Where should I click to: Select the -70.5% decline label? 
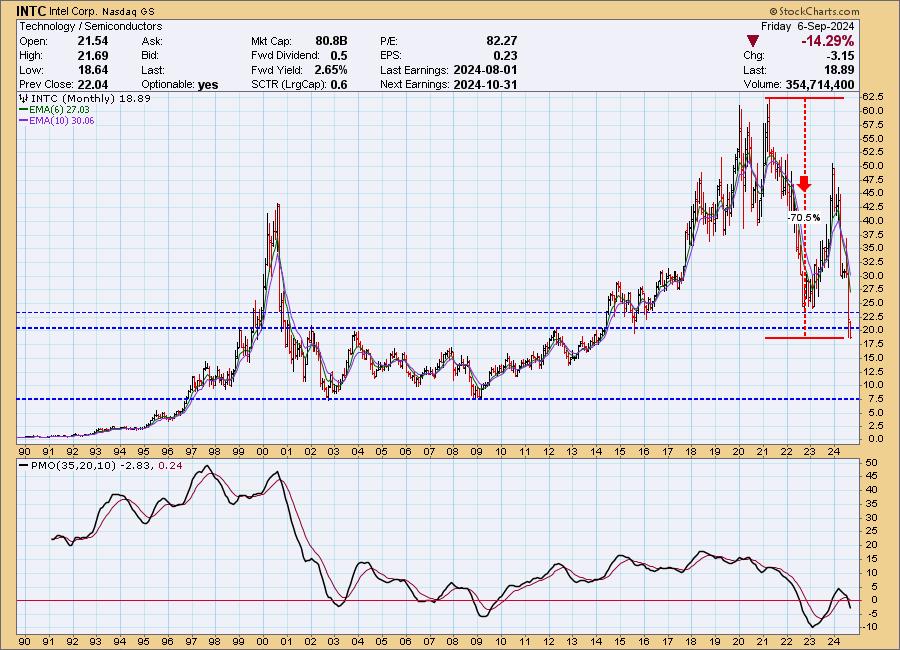pyautogui.click(x=803, y=217)
